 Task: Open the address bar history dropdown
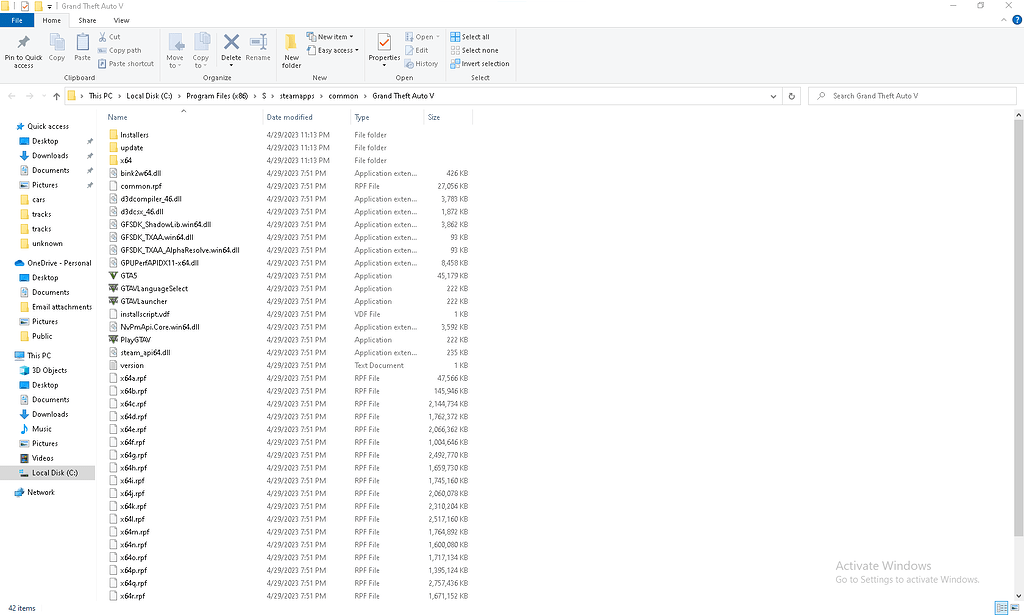pos(773,96)
